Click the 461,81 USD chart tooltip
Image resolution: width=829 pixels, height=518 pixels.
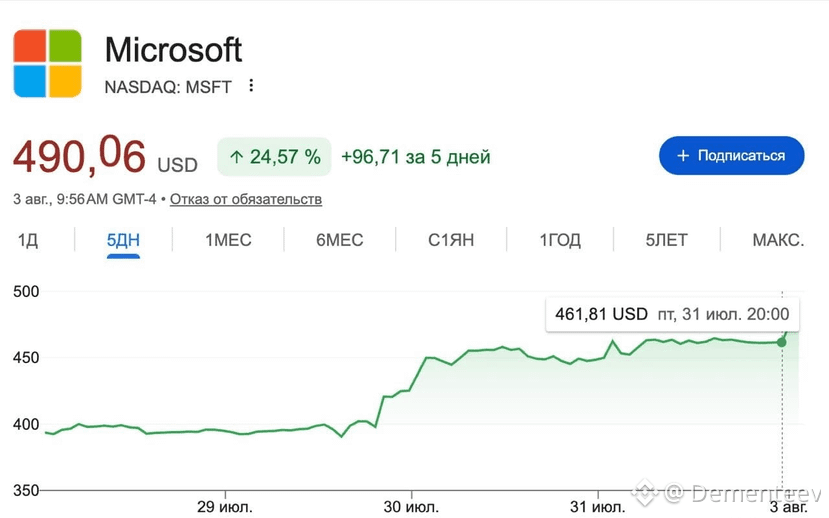pos(672,314)
